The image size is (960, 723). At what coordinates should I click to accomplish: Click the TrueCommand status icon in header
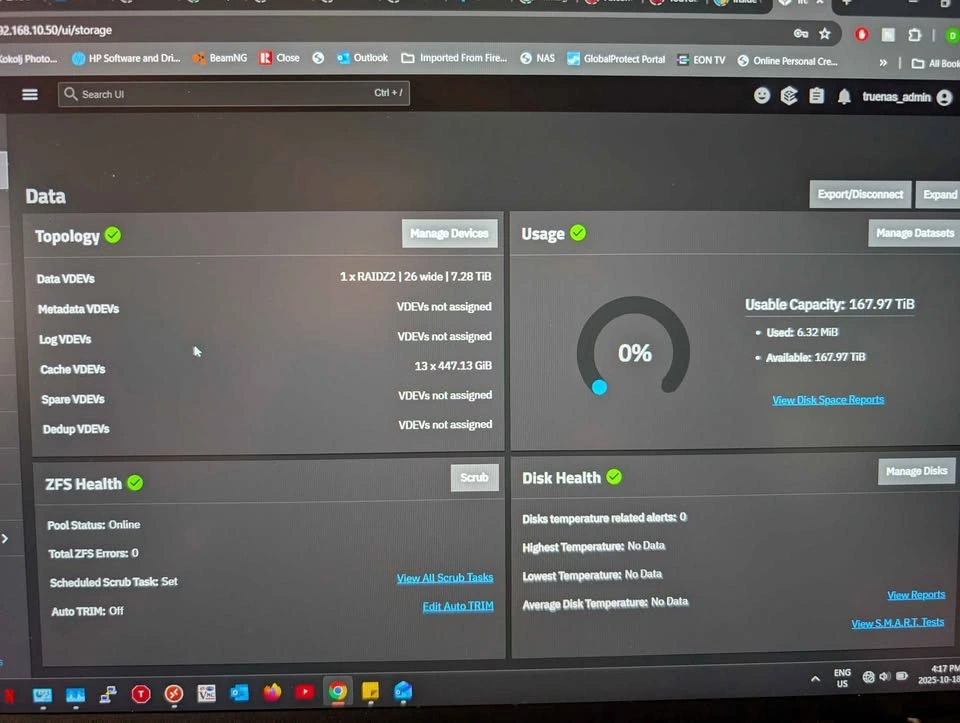click(789, 96)
